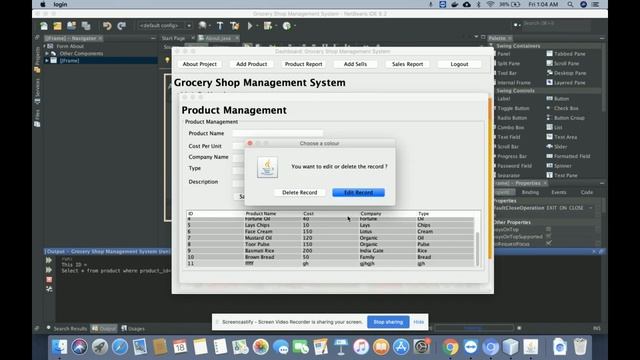Click Hide link in Screencastify bar

(x=419, y=322)
